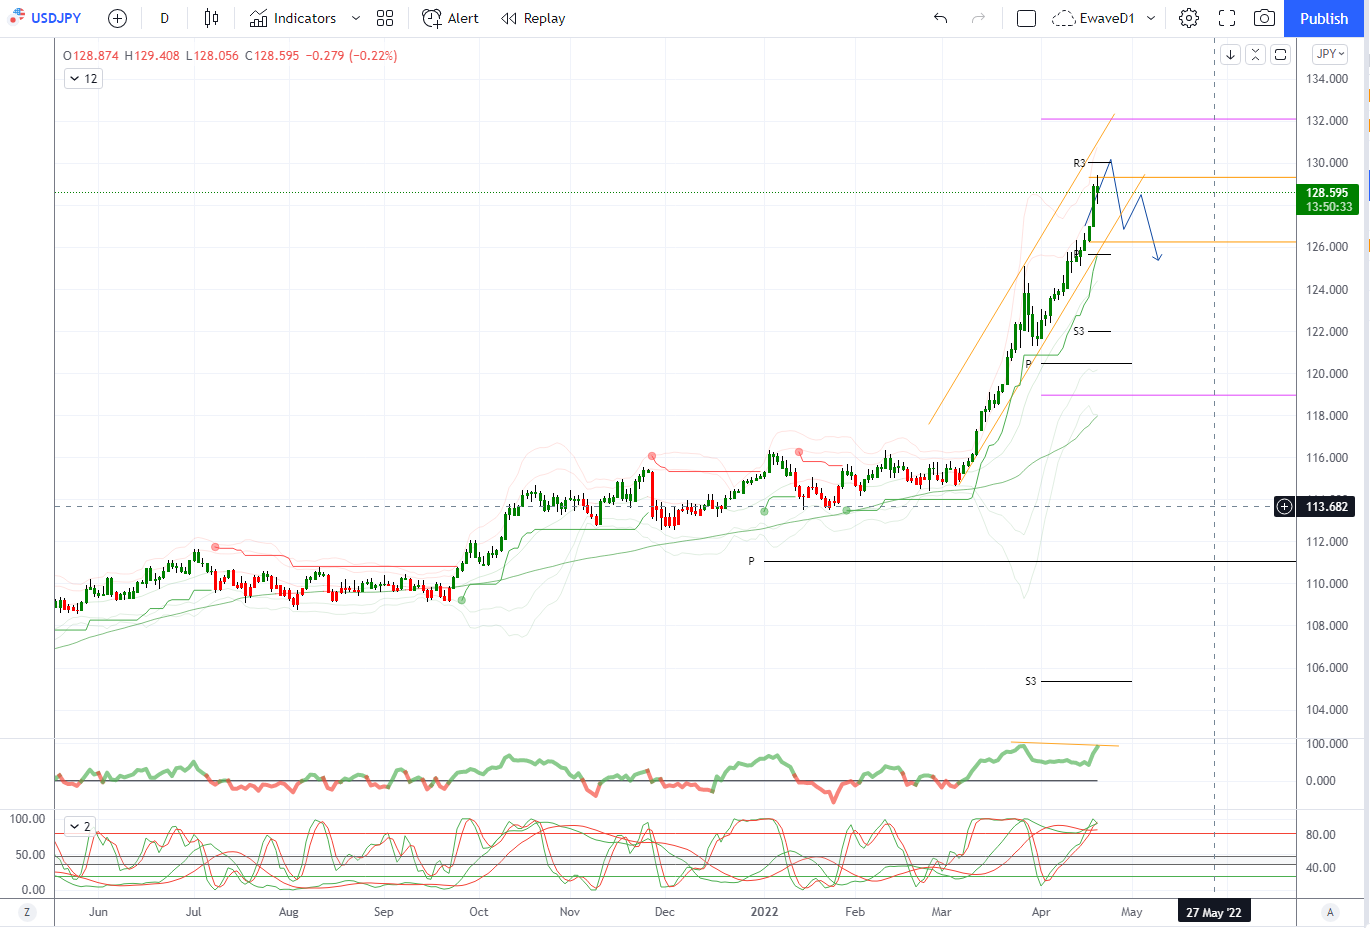Screen dimensions: 1370x928
Task: Maximize the main chart pane
Action: (x=1280, y=54)
